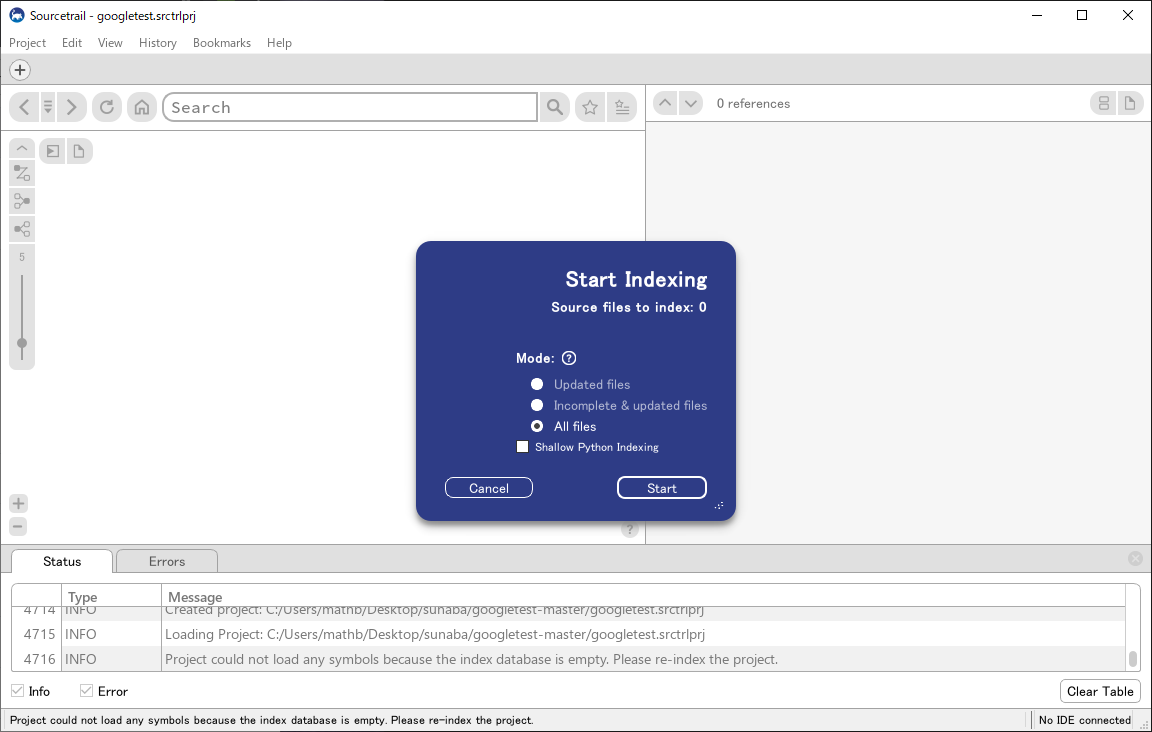Click the middle trail icon above the depth slider
The width and height of the screenshot is (1152, 732).
(x=22, y=201)
